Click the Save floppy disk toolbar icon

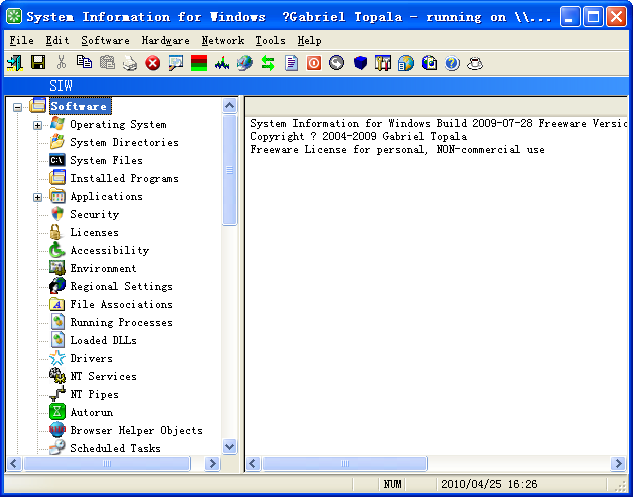pyautogui.click(x=38, y=63)
